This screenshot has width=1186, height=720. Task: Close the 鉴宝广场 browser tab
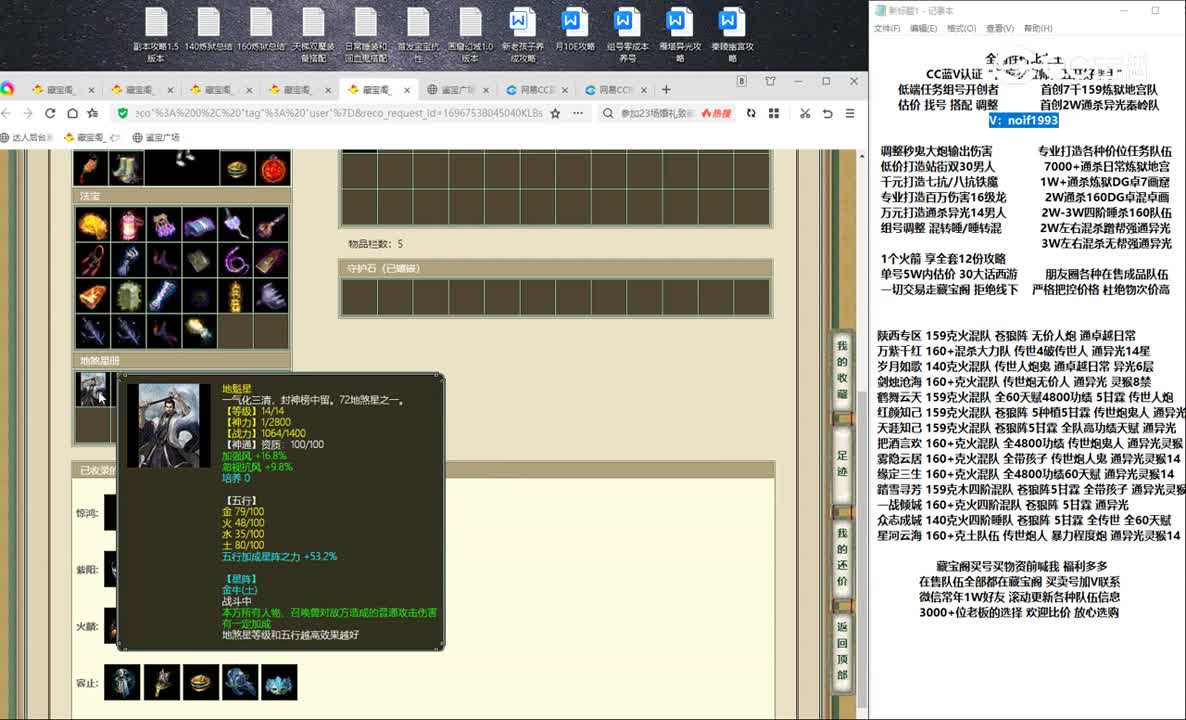point(486,89)
